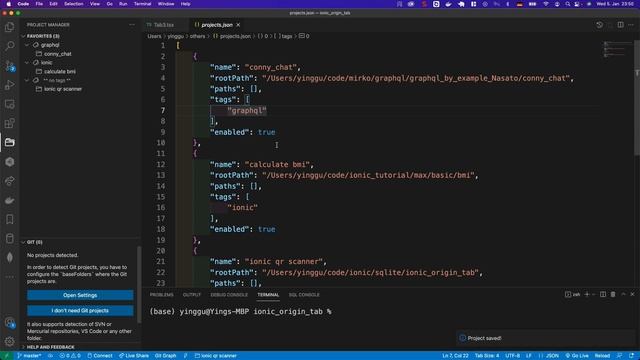Open Git Graph from status bar
640x360 pixels.
pyautogui.click(x=165, y=356)
